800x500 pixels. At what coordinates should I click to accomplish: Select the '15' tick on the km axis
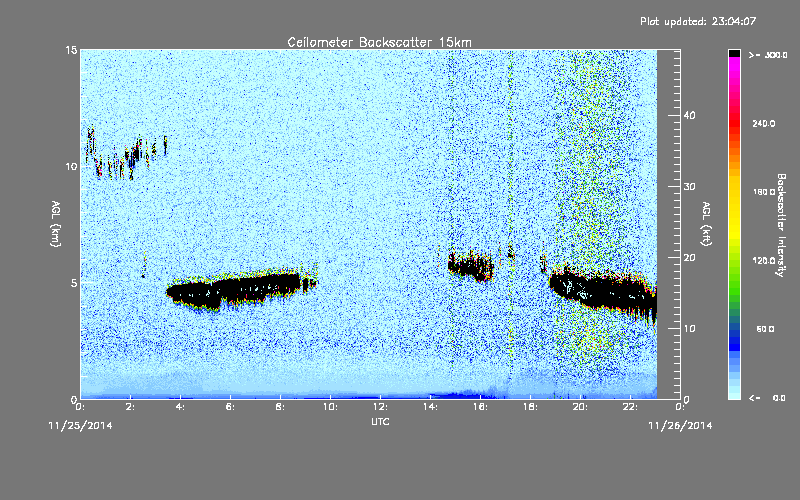pos(71,50)
